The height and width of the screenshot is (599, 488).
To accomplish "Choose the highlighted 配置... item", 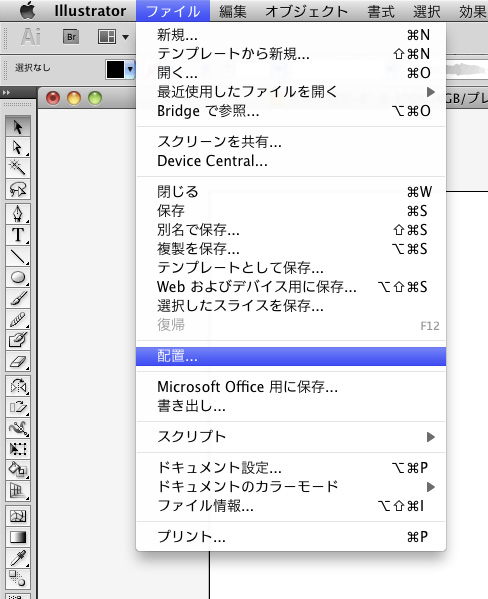I will coord(290,356).
